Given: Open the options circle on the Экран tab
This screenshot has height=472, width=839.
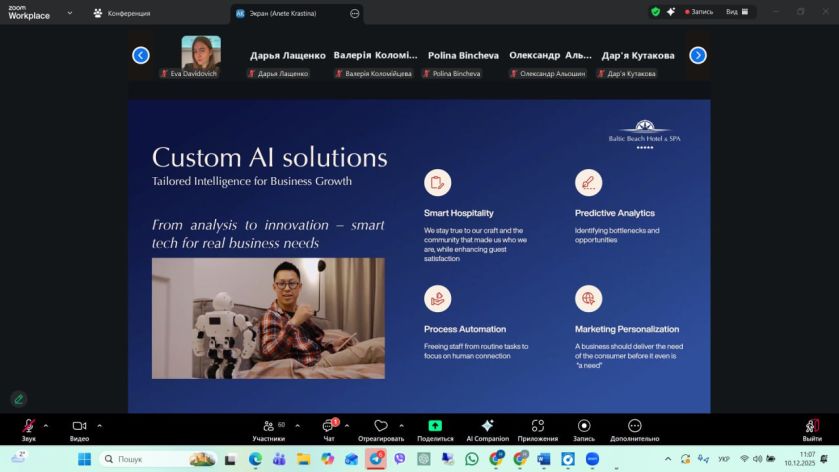Looking at the screenshot, I should click(354, 13).
